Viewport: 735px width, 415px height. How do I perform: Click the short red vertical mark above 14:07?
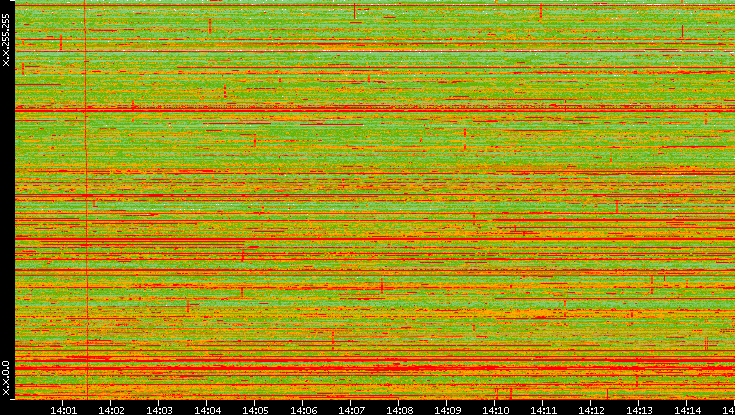(354, 12)
